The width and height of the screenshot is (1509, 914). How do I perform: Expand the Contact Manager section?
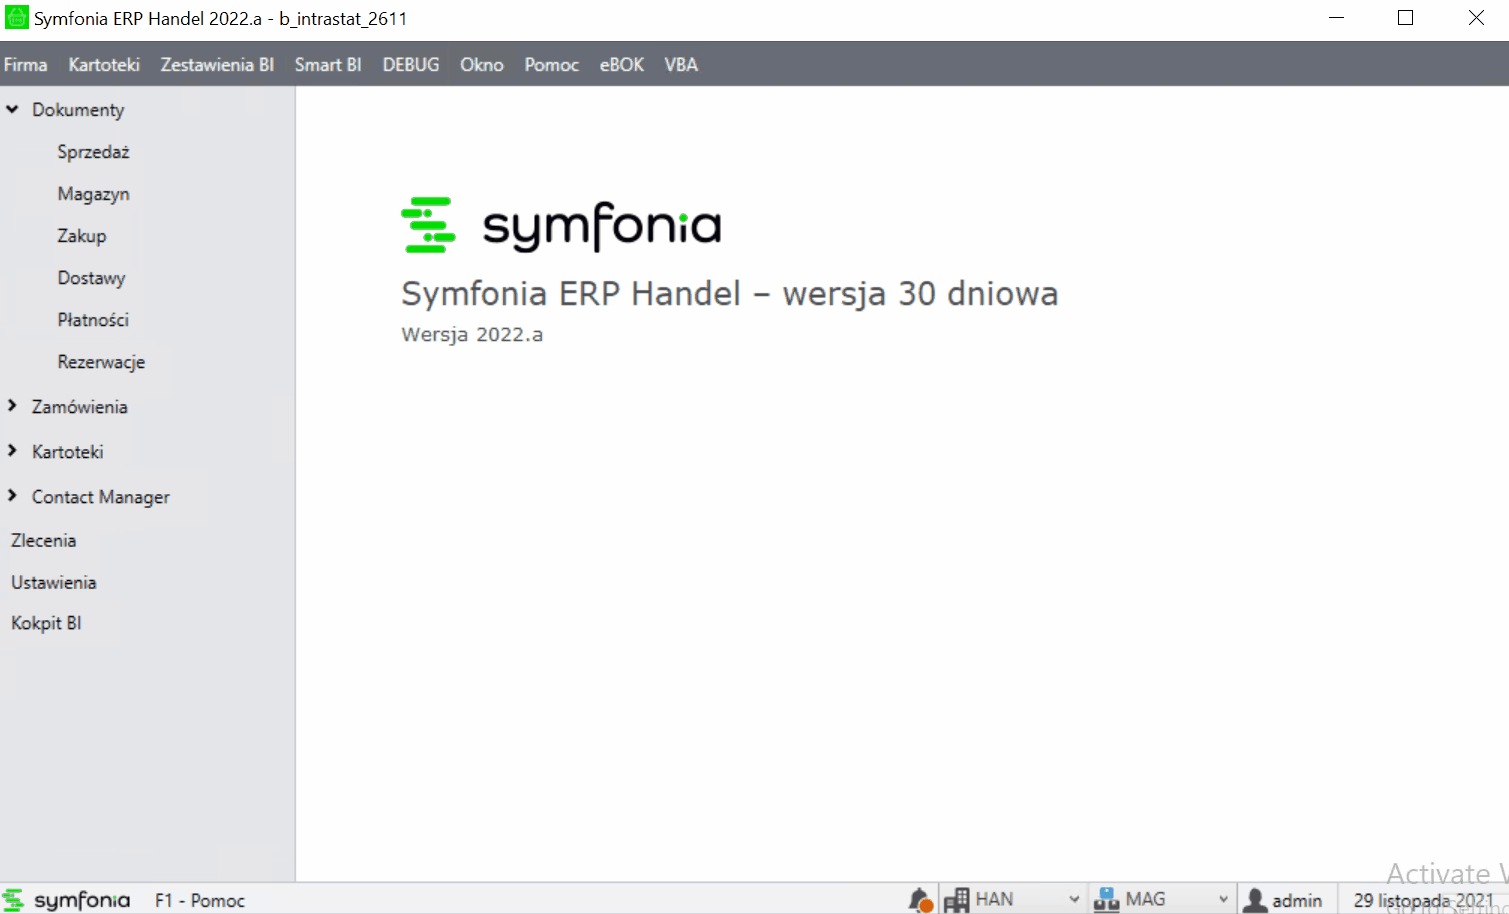13,496
